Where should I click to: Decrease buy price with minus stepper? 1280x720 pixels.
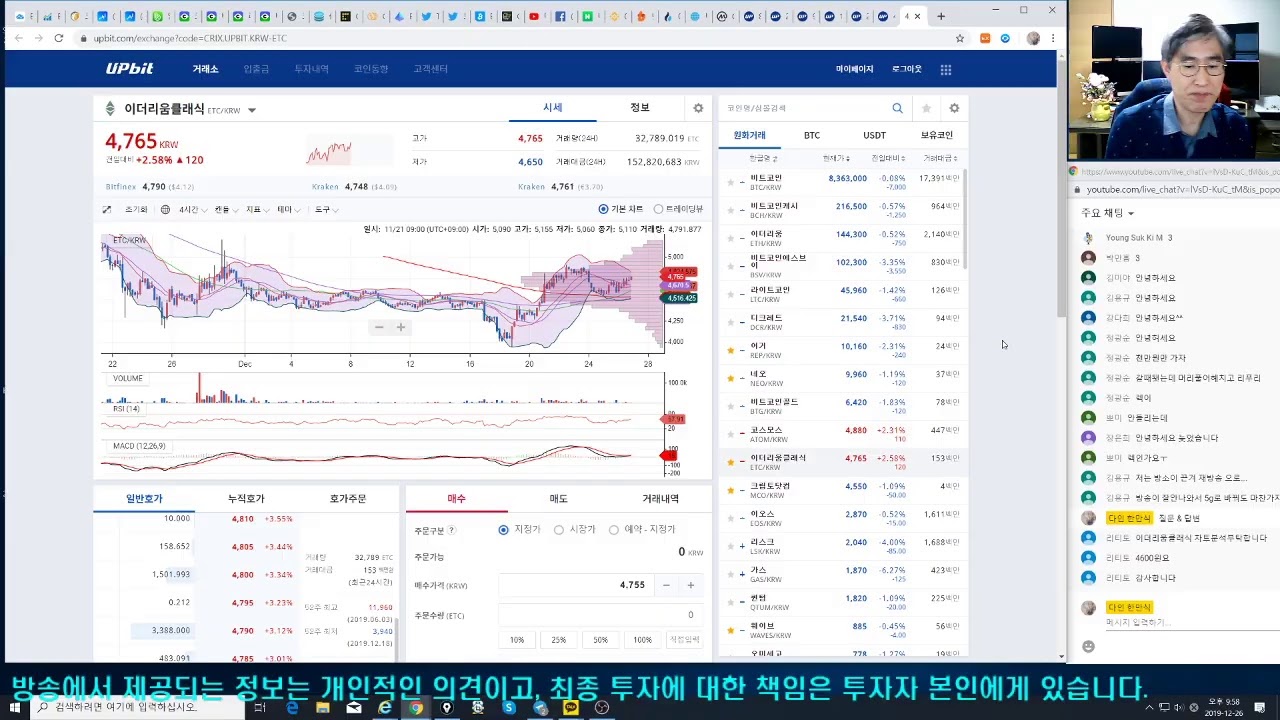point(666,585)
